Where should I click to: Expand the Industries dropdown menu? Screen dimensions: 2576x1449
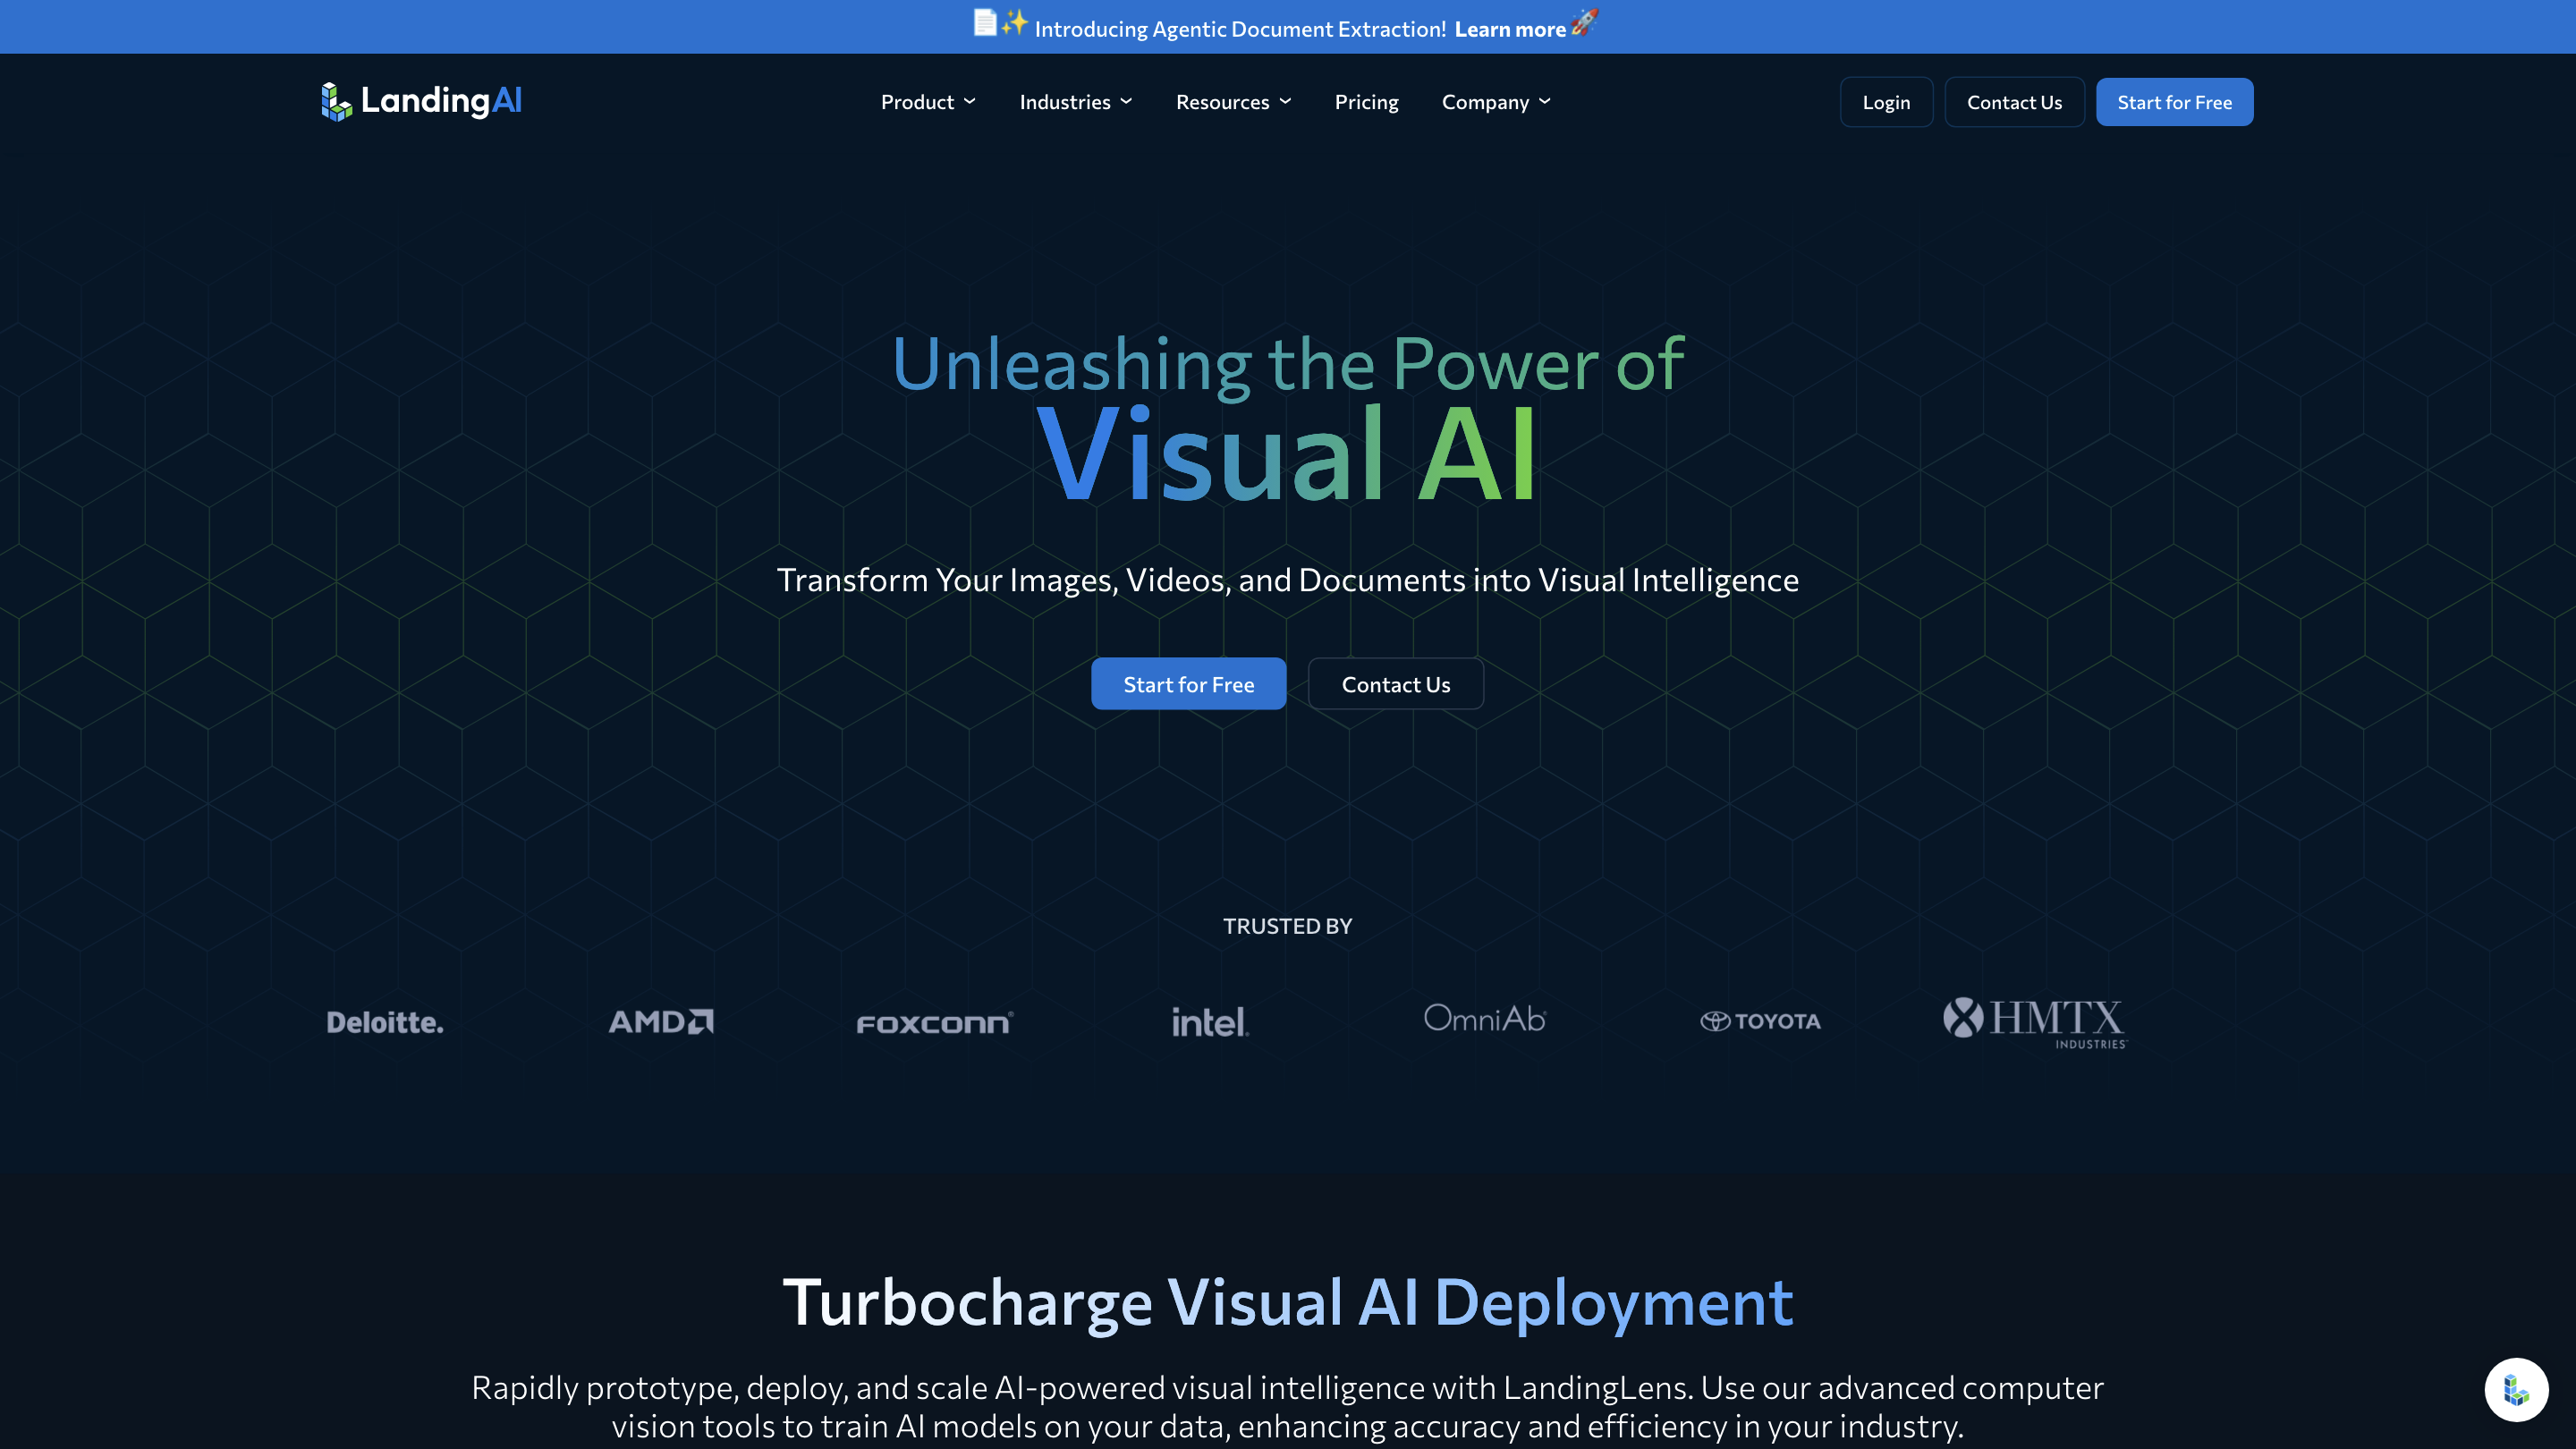pyautogui.click(x=1075, y=102)
